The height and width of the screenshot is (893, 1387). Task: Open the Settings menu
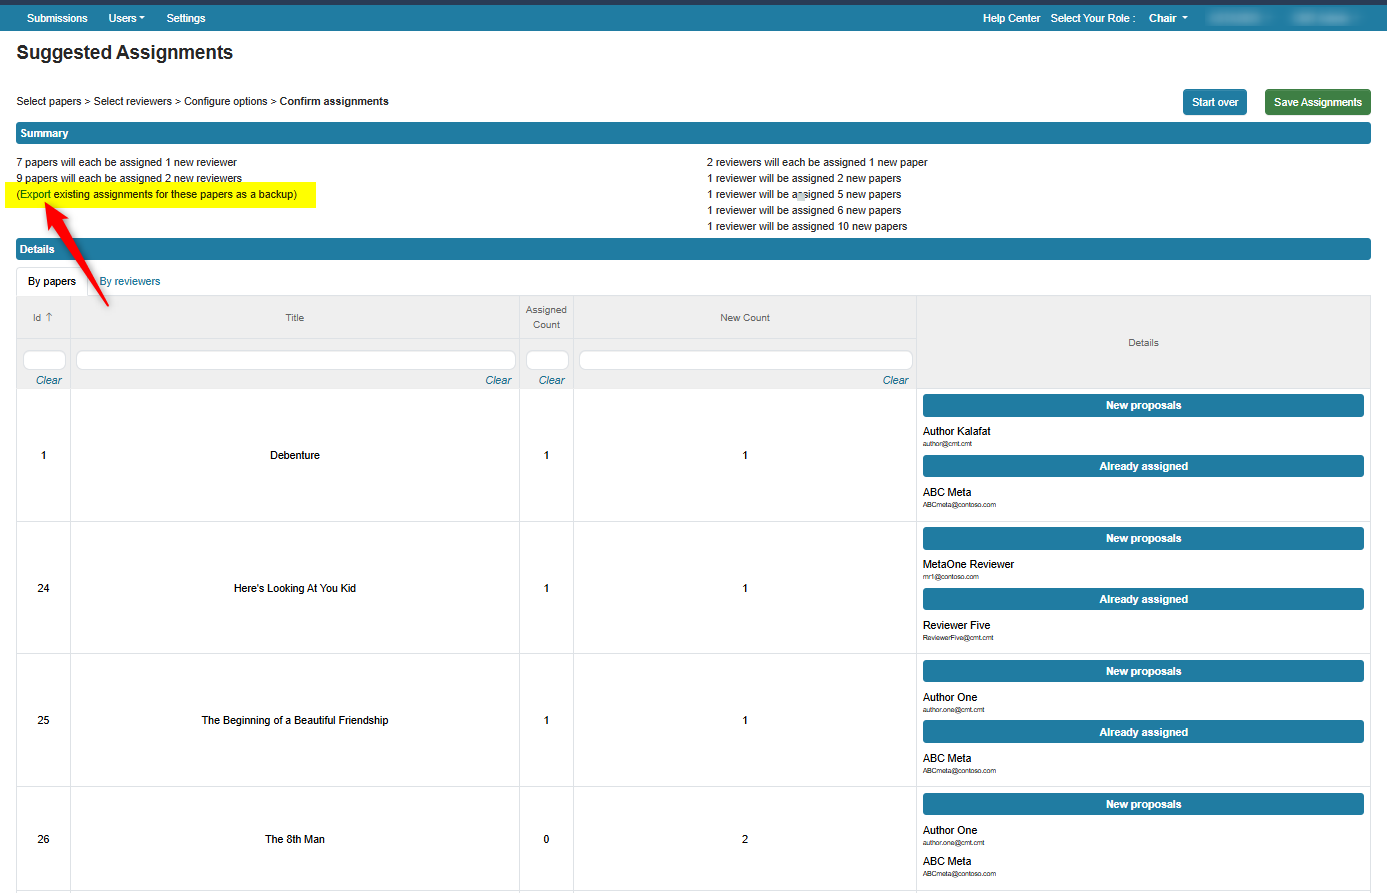pyautogui.click(x=185, y=17)
